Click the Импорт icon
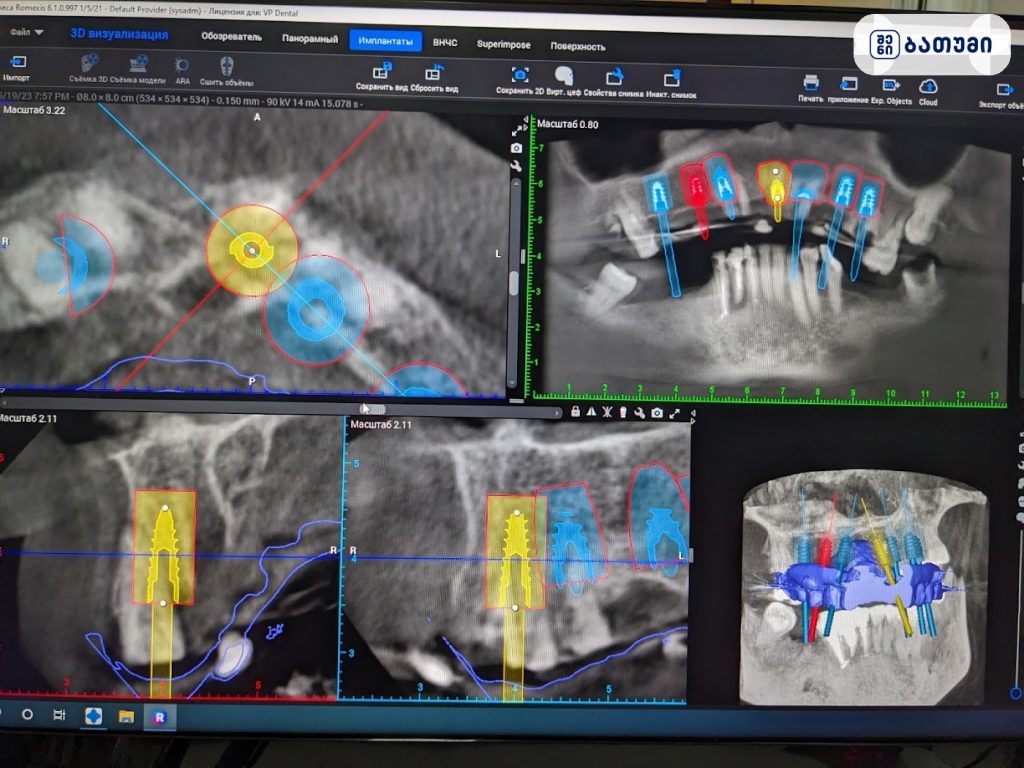Image resolution: width=1024 pixels, height=768 pixels. [18, 62]
